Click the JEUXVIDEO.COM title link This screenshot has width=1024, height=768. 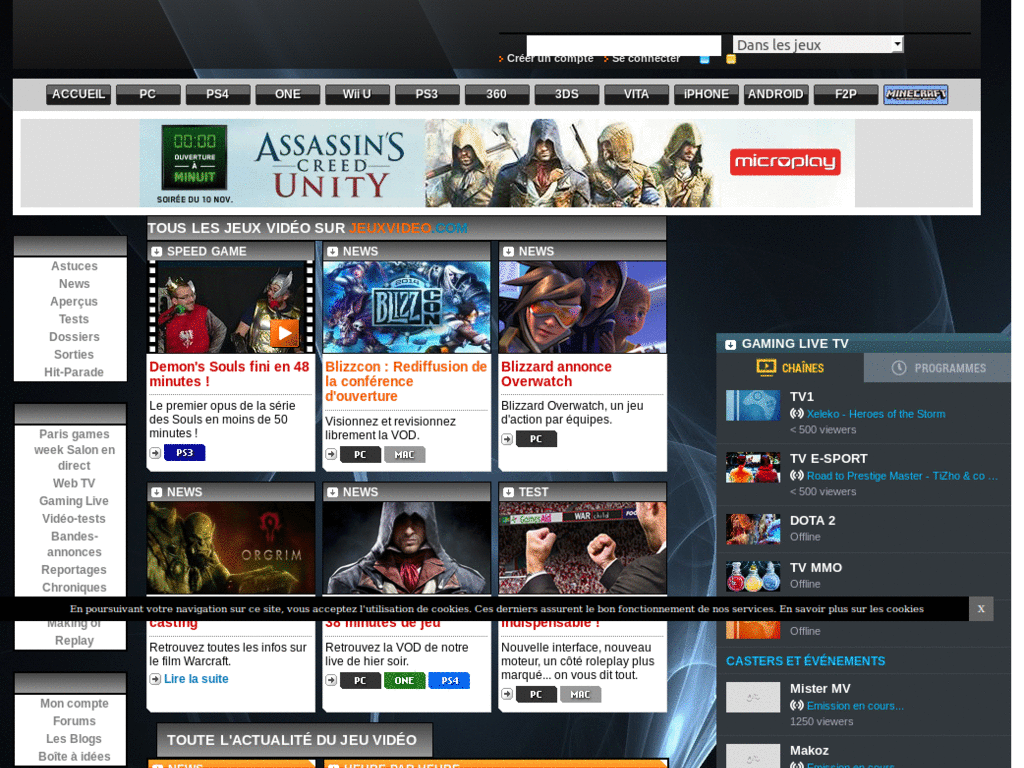(408, 228)
